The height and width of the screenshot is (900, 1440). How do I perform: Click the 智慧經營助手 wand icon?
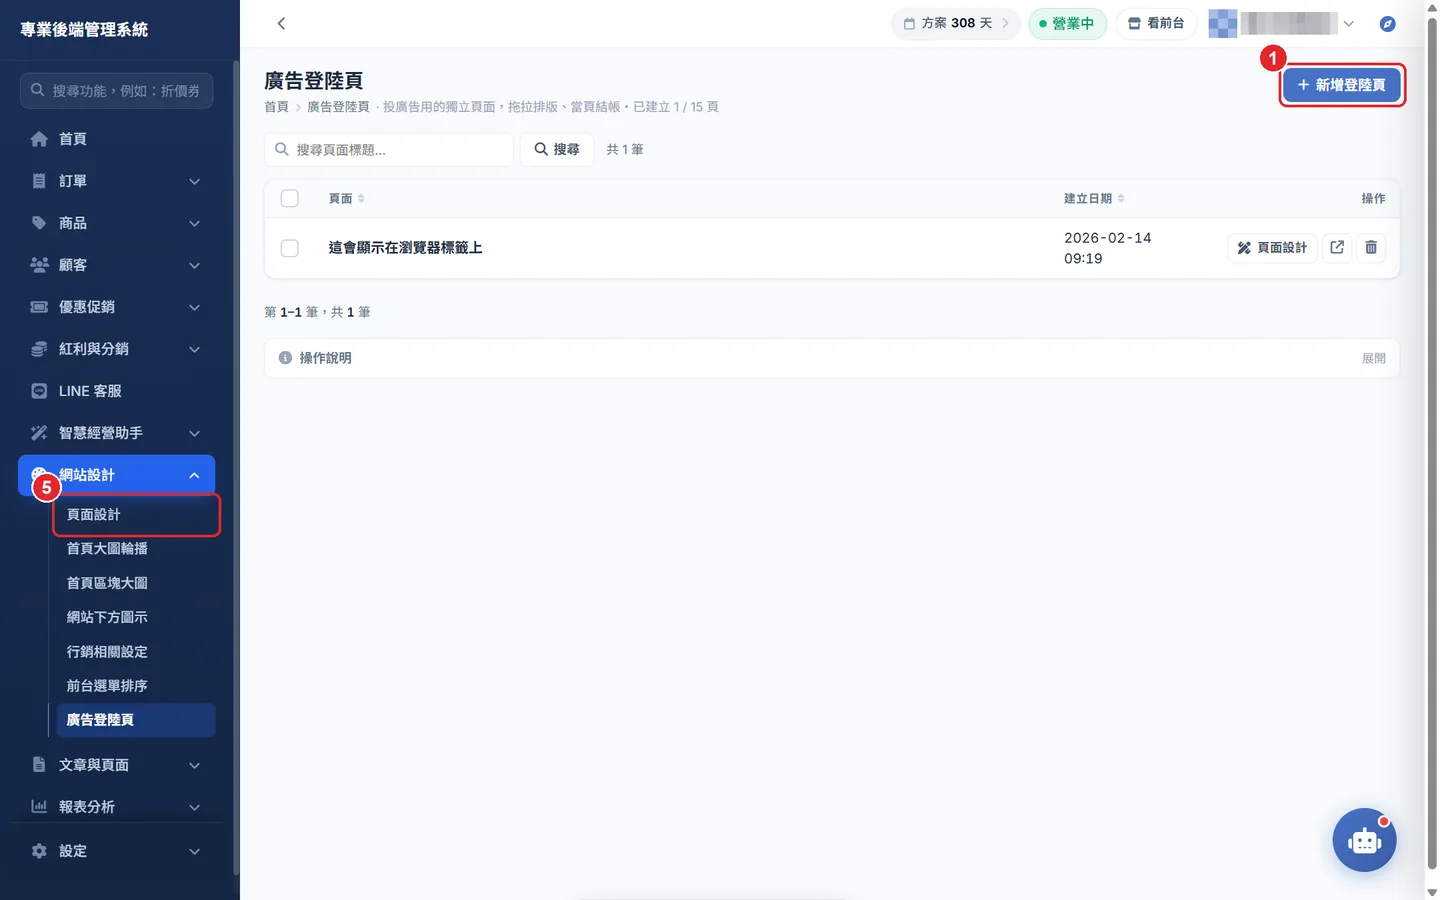point(39,433)
